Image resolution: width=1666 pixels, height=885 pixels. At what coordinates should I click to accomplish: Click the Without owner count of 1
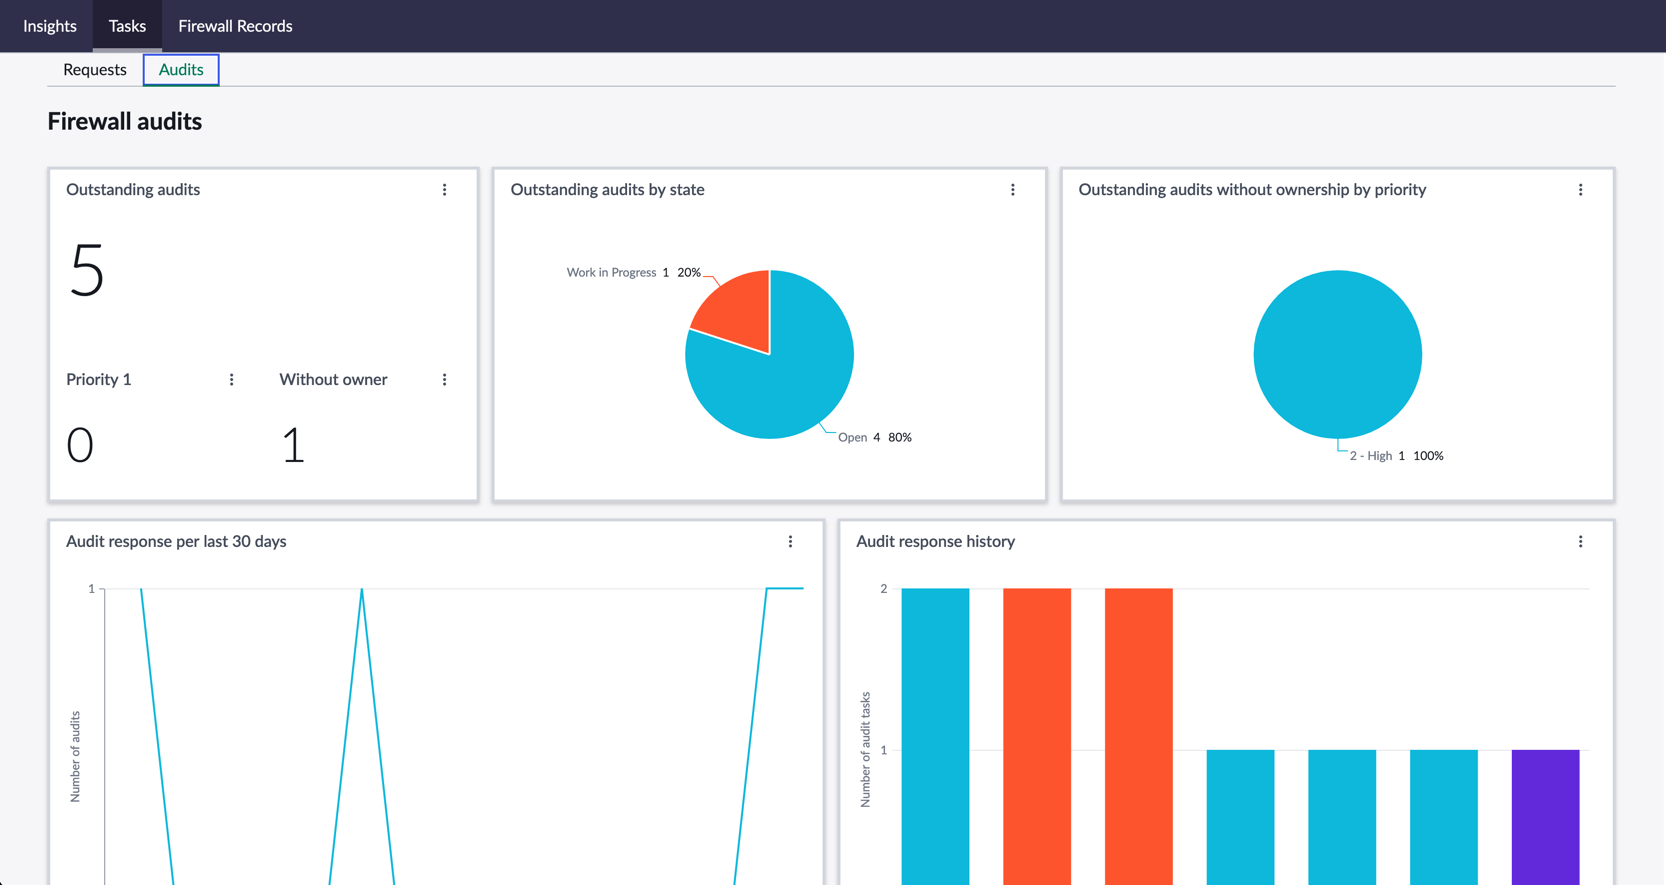[293, 445]
